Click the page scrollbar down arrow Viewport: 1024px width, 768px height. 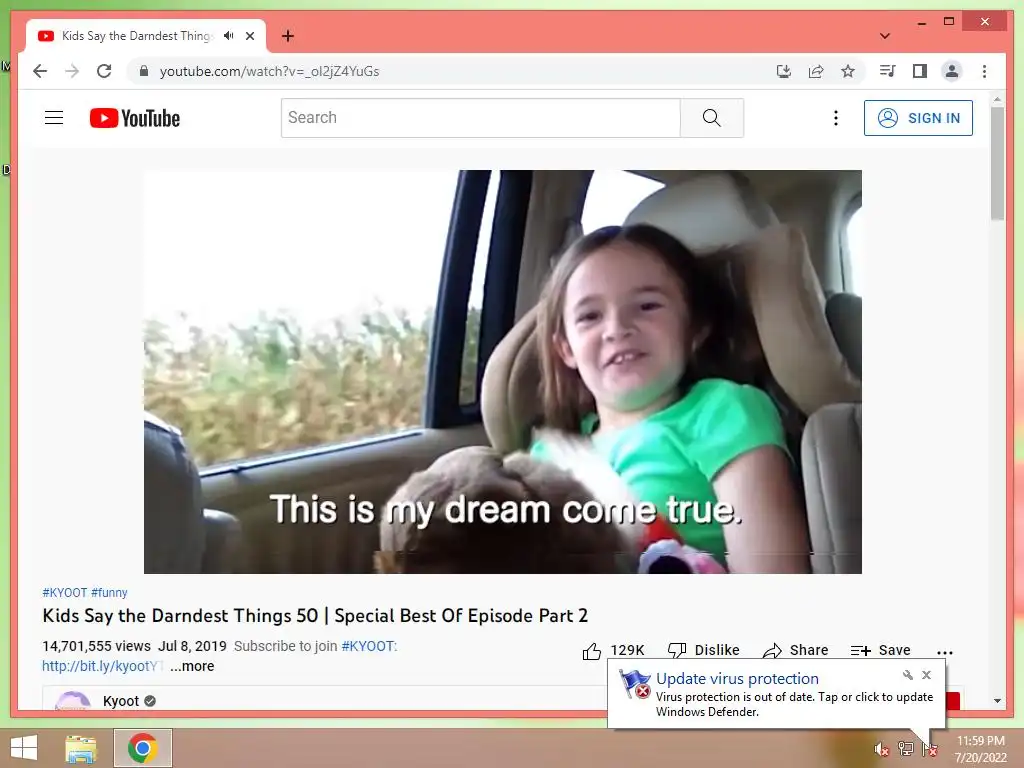(x=997, y=701)
